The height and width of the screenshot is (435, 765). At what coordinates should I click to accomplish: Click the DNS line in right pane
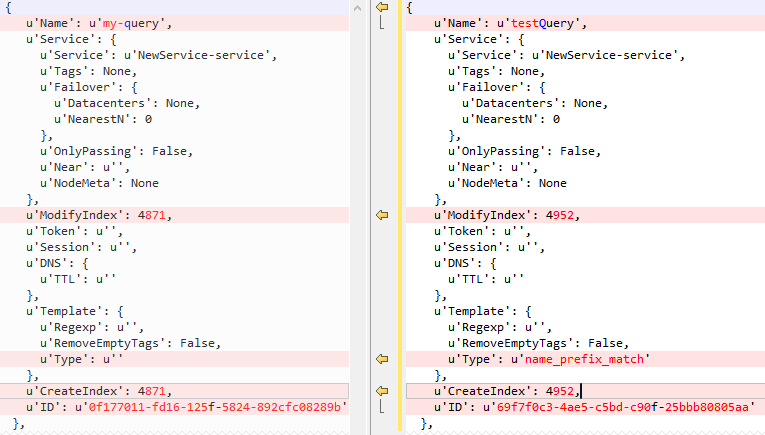pyautogui.click(x=465, y=263)
